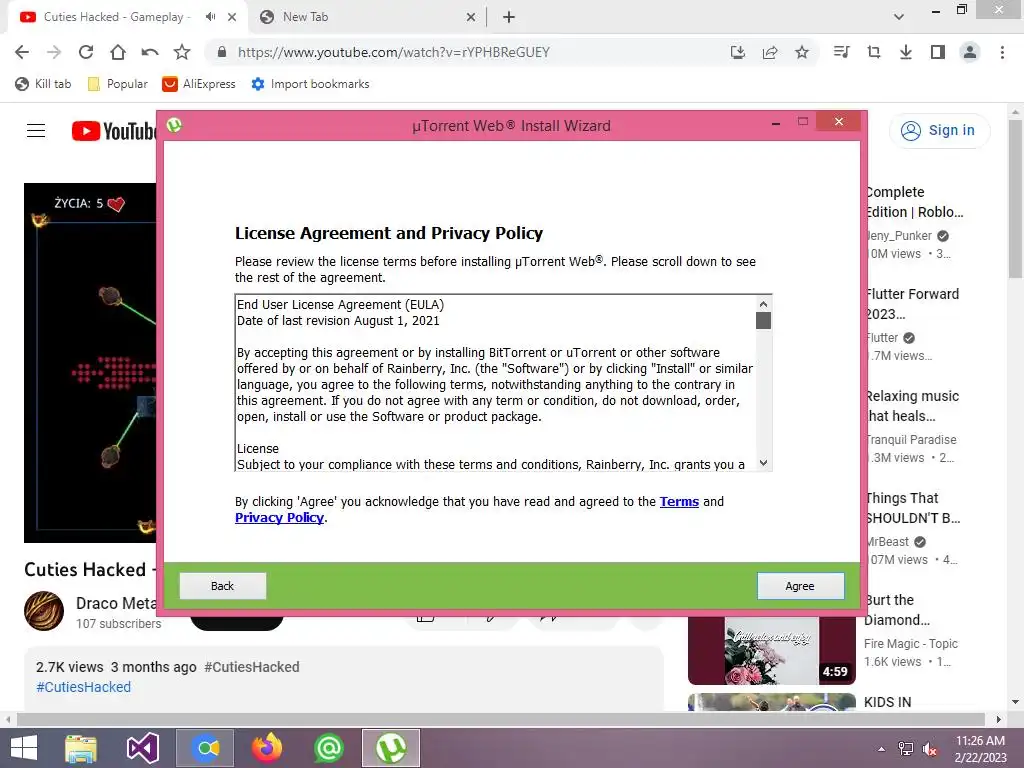Open the Terms link
1024x768 pixels.
pos(679,502)
